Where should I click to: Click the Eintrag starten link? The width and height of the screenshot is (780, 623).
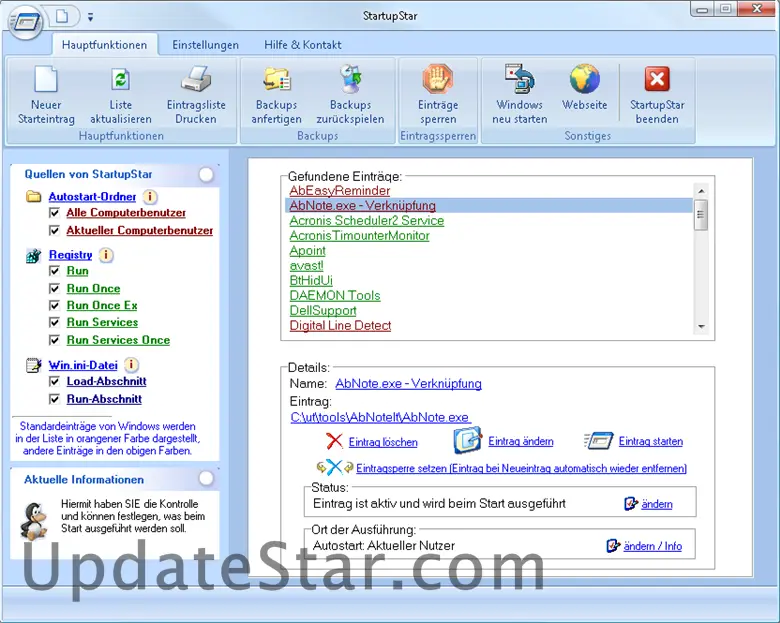point(651,441)
